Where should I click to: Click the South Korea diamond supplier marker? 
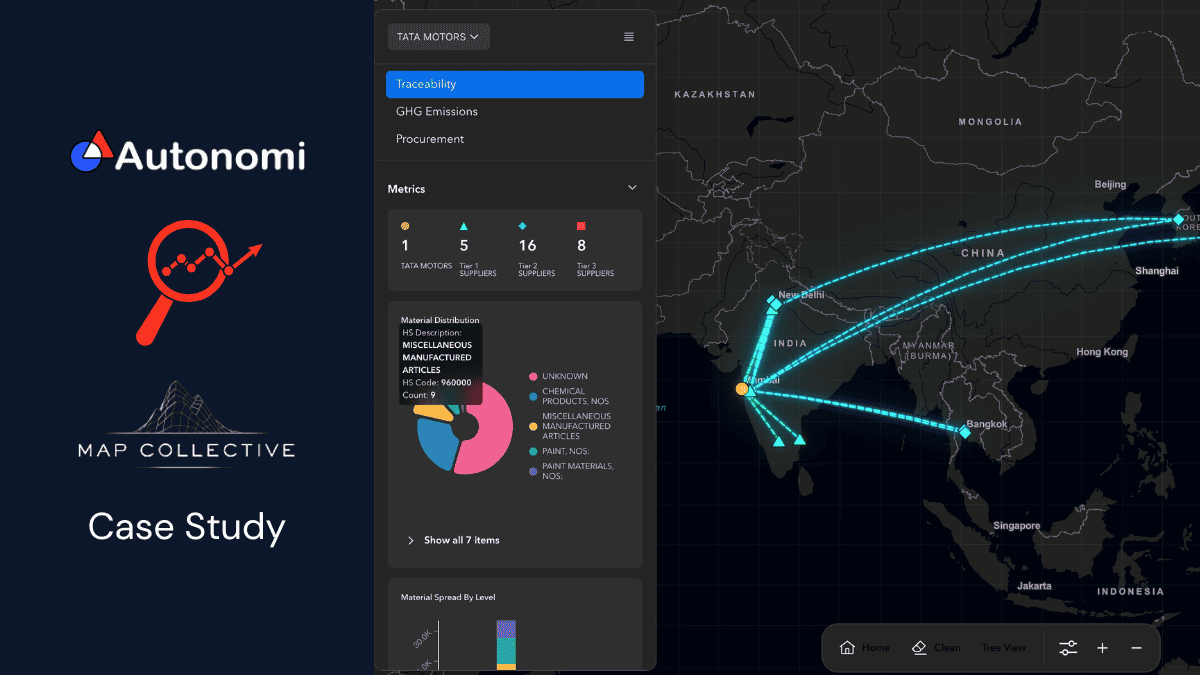(x=1178, y=219)
